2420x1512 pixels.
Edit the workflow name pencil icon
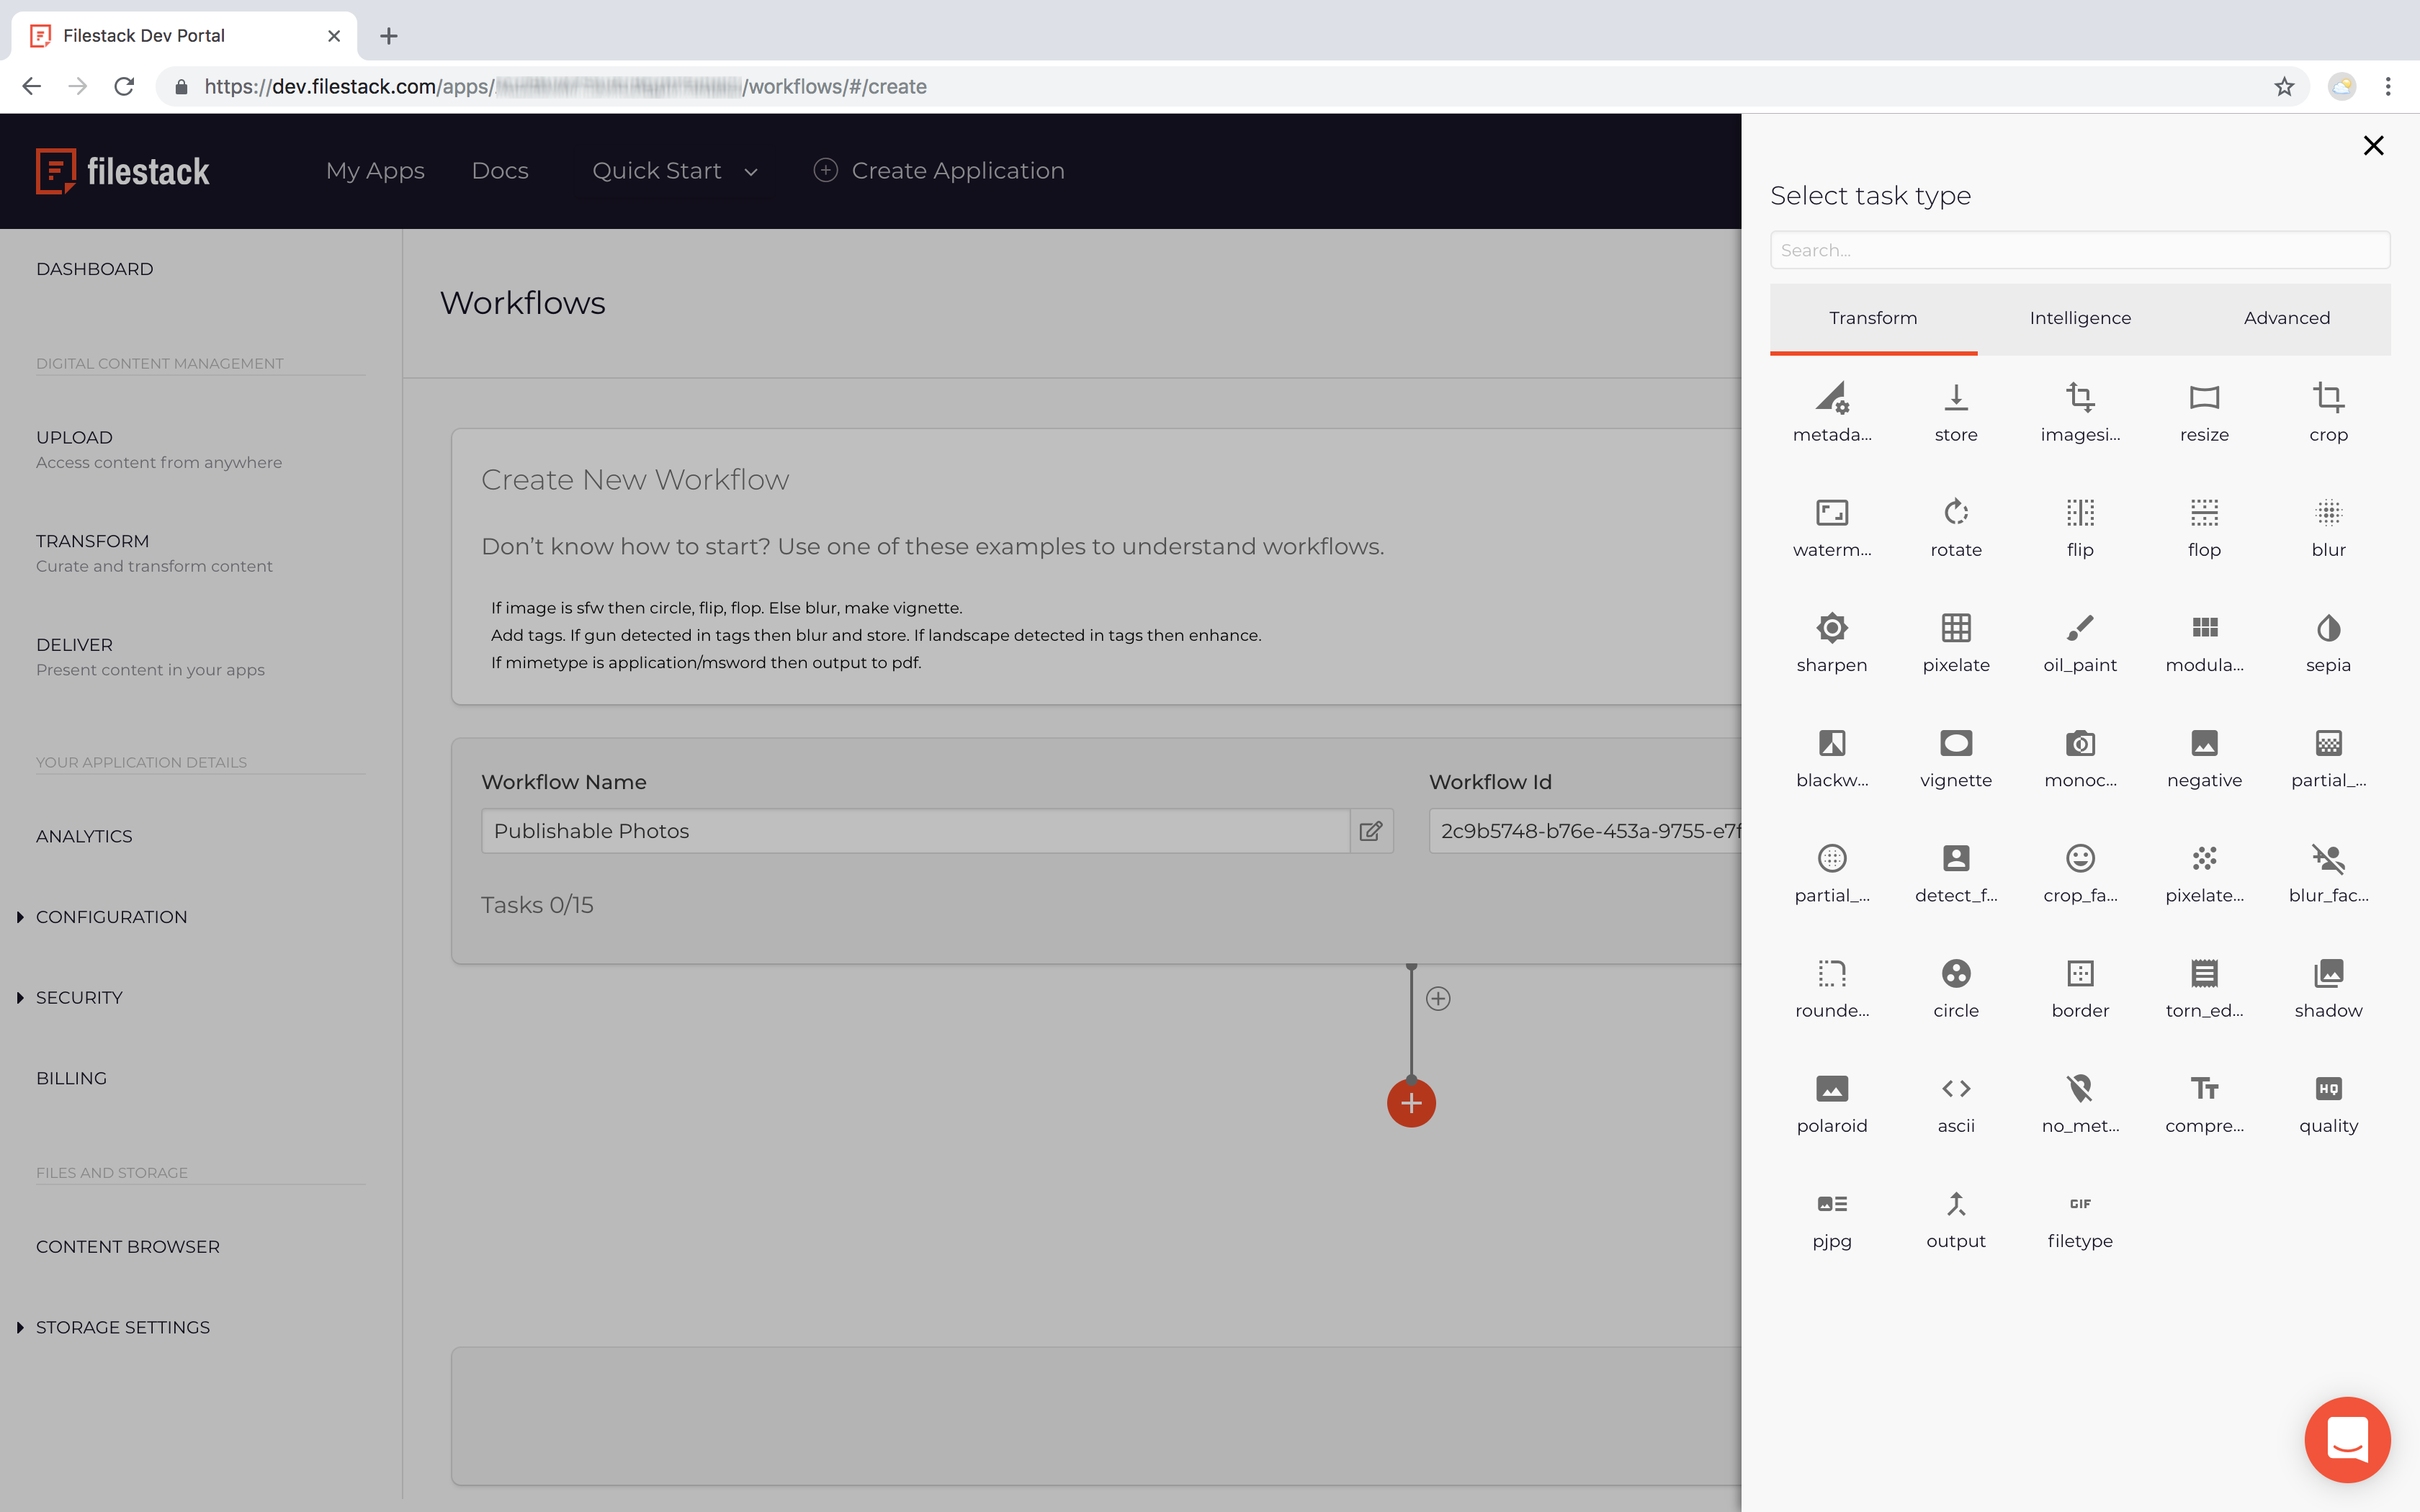[x=1371, y=831]
